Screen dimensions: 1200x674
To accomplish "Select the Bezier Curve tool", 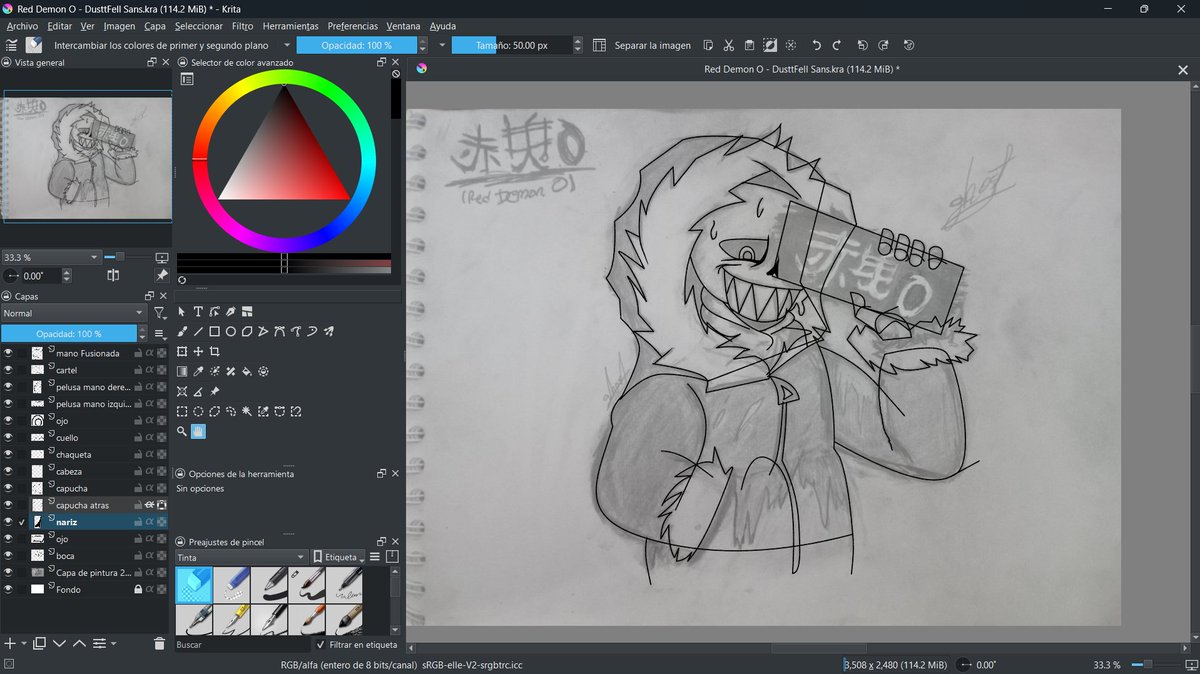I will [279, 331].
